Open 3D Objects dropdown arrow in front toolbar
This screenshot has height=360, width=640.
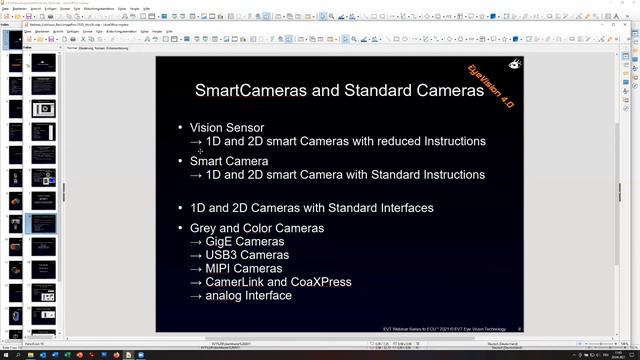pos(521,40)
